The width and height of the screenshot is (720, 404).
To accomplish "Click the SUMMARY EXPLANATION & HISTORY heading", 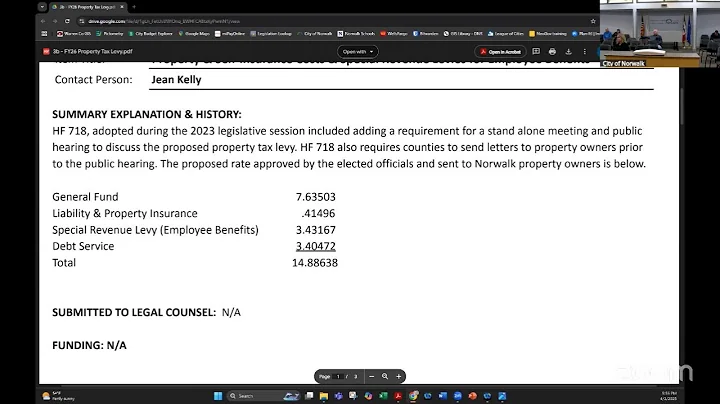I will pos(146,114).
